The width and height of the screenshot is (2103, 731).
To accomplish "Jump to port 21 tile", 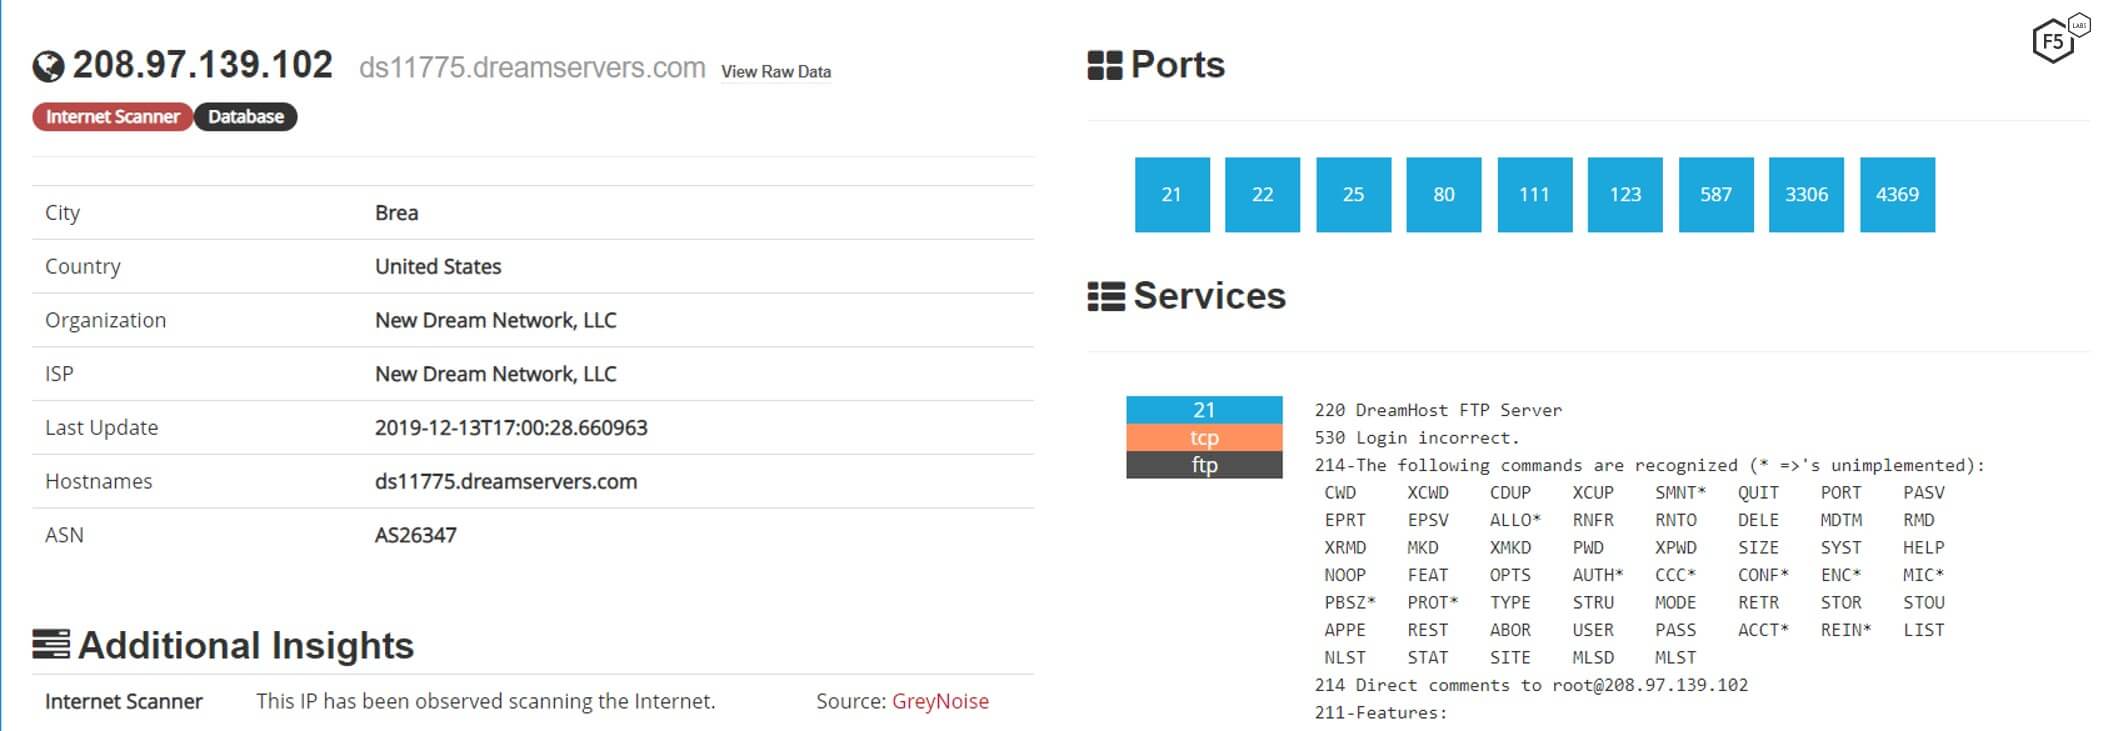I will click(1172, 195).
